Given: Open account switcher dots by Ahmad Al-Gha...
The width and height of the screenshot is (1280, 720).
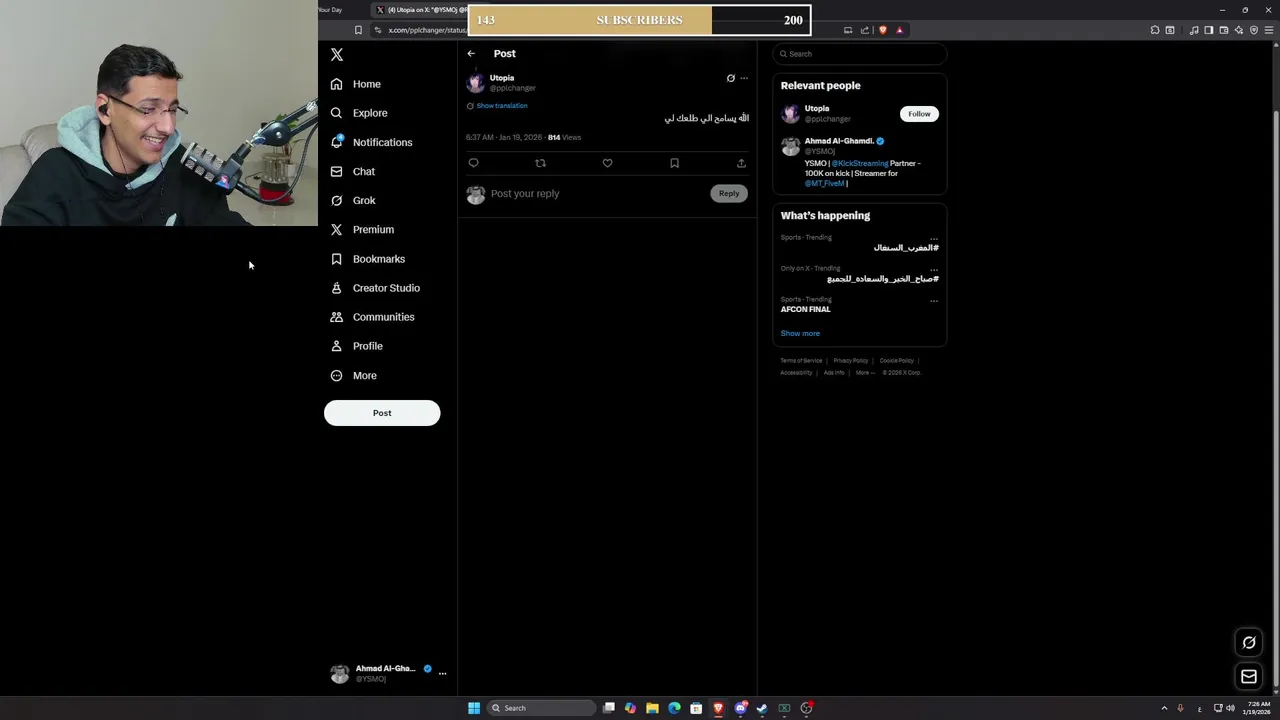Looking at the screenshot, I should [x=442, y=673].
